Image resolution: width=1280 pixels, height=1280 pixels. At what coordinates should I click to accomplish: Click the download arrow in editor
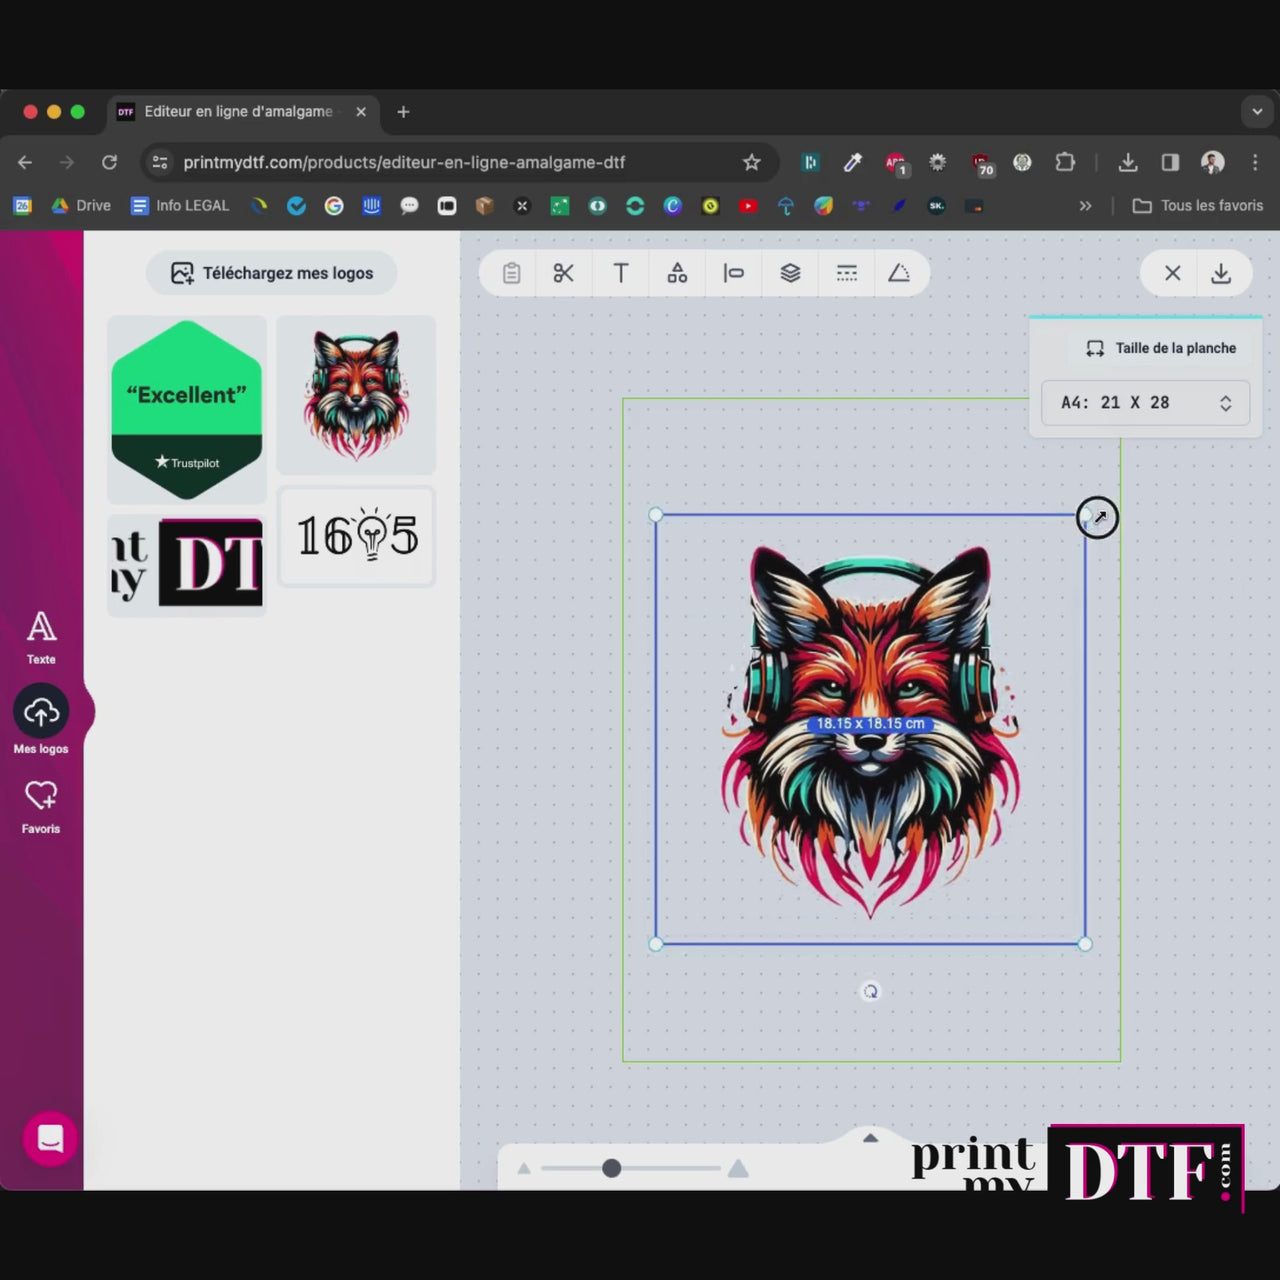pyautogui.click(x=1221, y=273)
